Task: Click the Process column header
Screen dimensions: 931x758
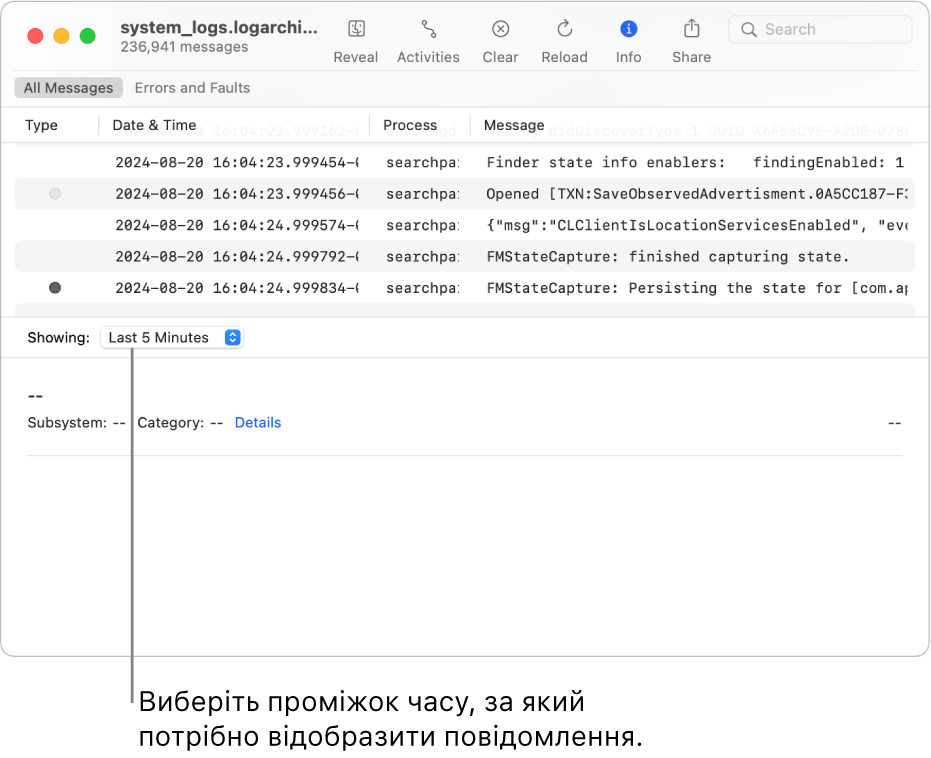Action: pos(410,125)
